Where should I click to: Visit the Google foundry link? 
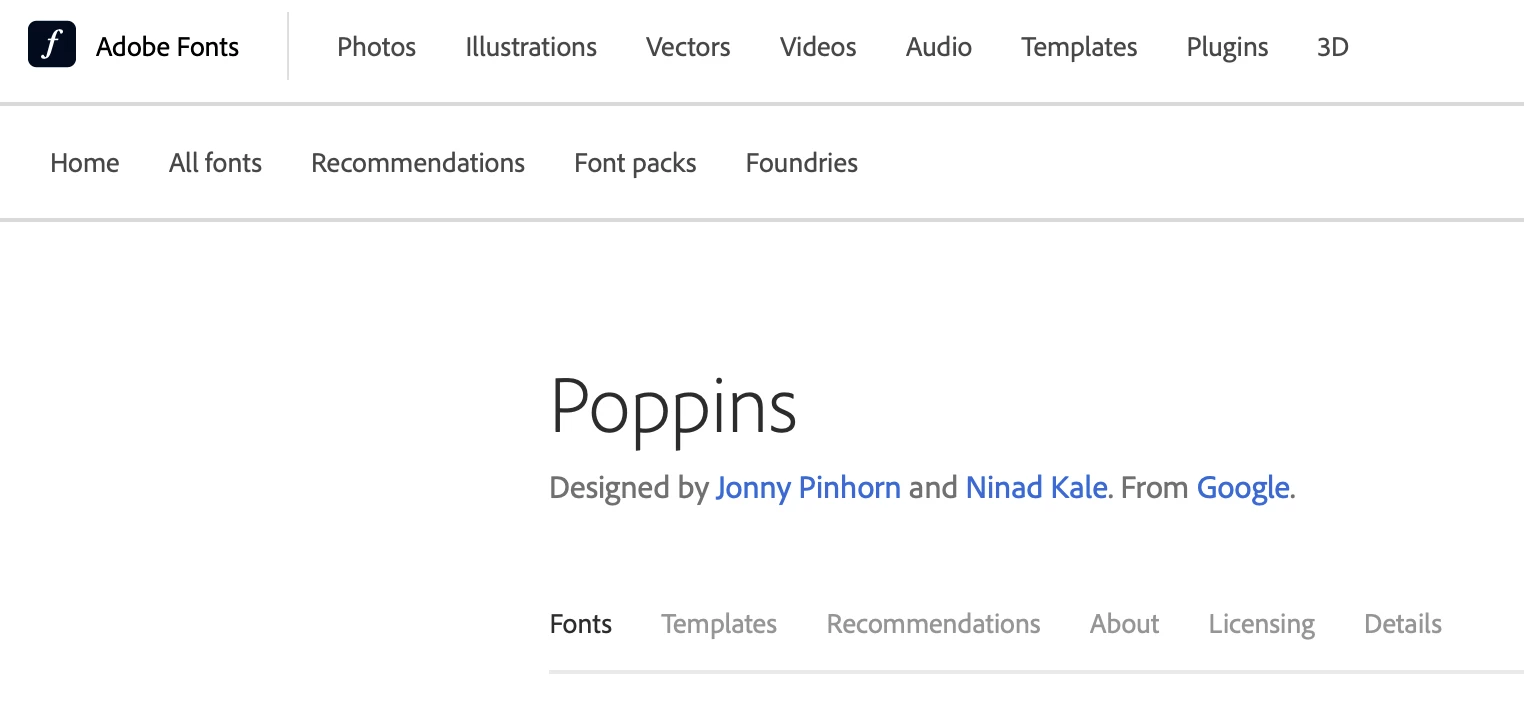pyautogui.click(x=1243, y=488)
